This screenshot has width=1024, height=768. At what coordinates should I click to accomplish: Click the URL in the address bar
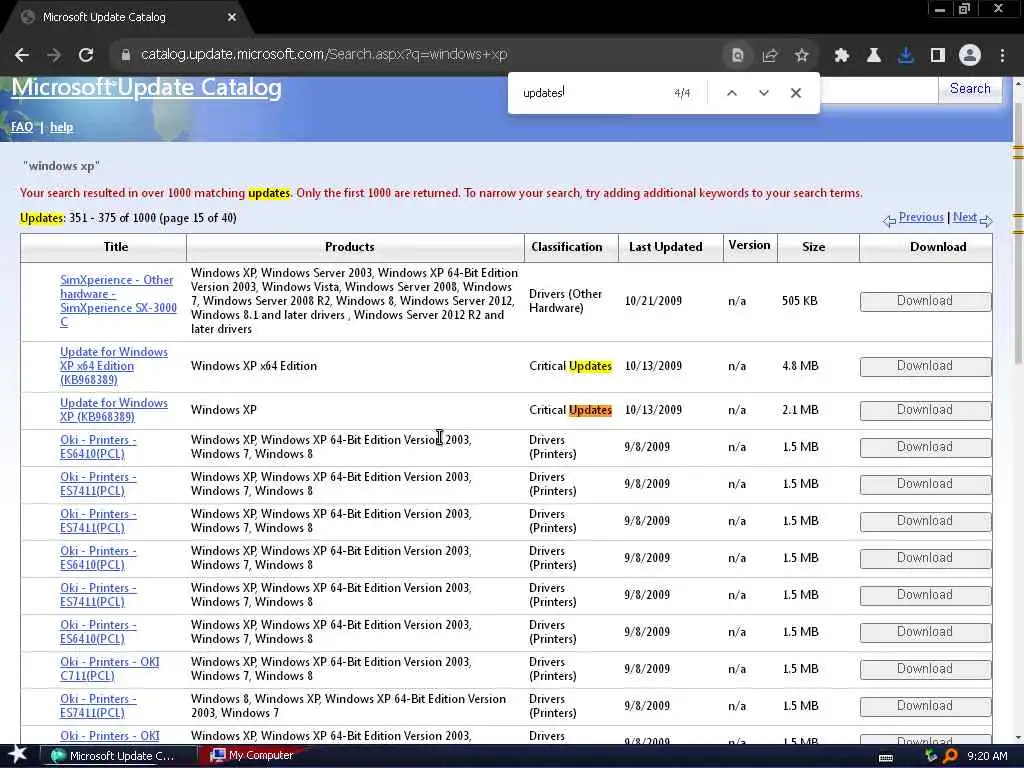[324, 55]
